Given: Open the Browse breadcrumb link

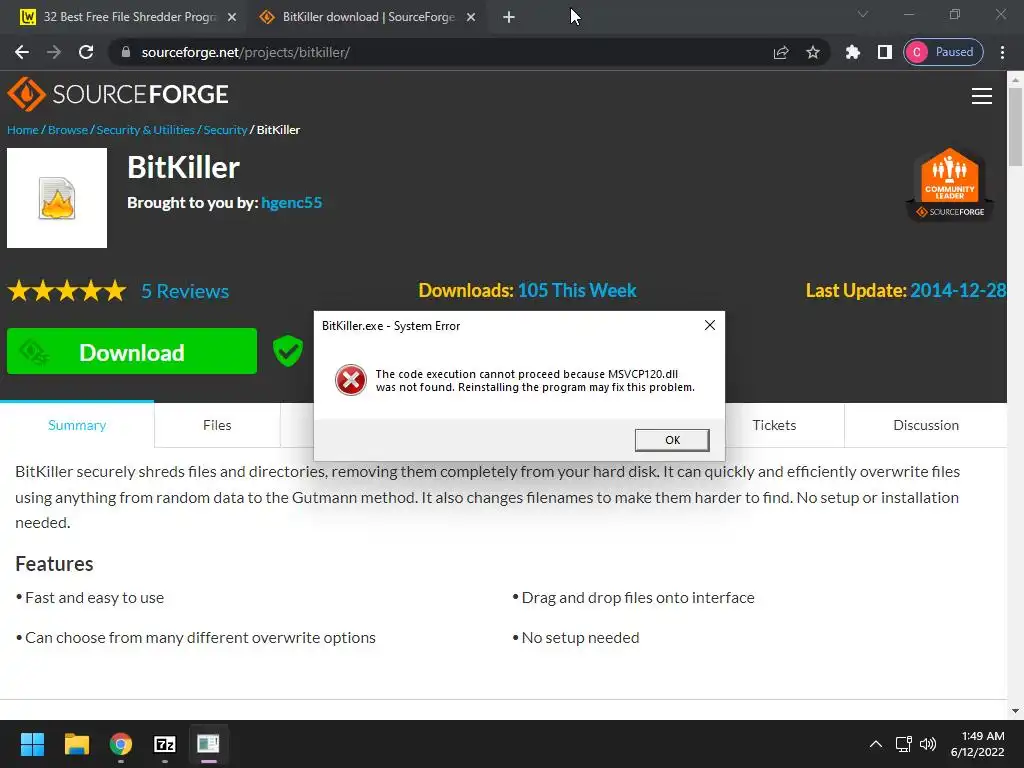Looking at the screenshot, I should tap(68, 130).
